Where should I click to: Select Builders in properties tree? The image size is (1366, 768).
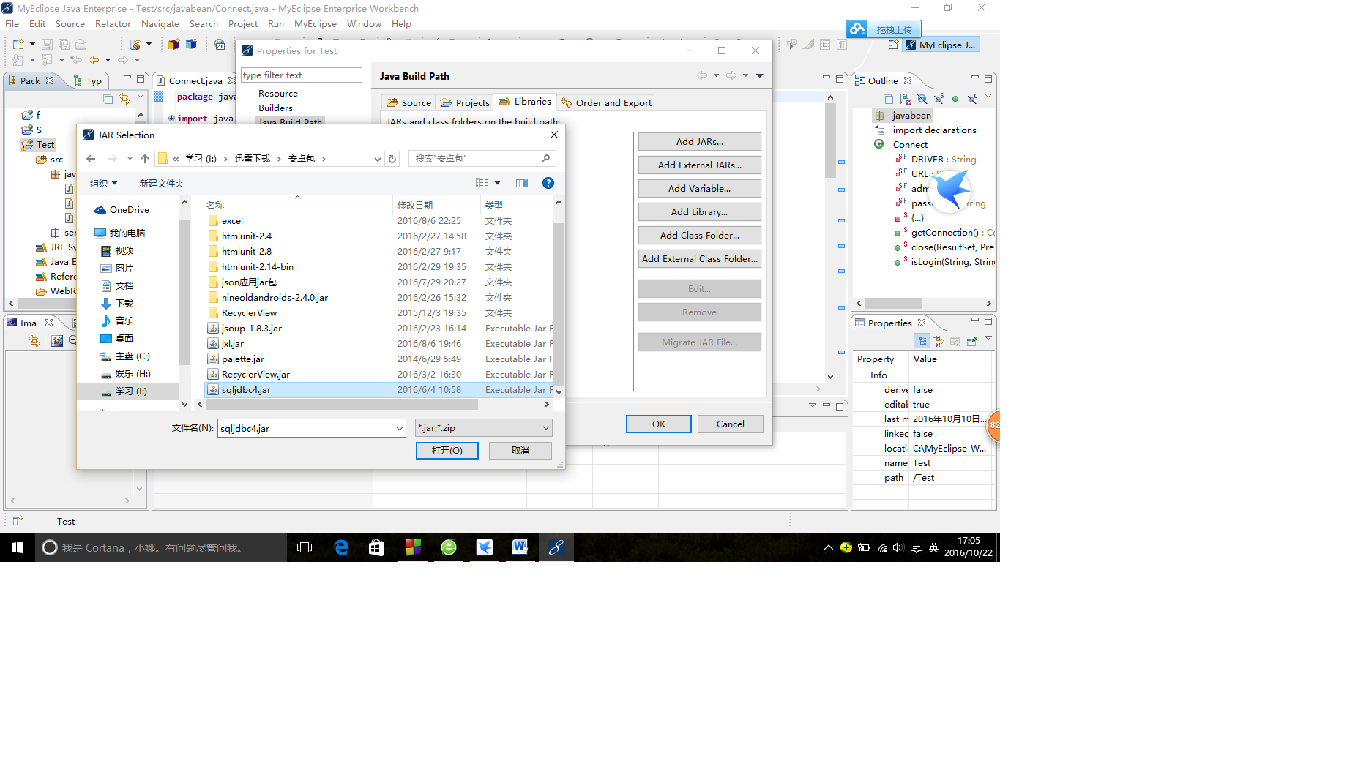(276, 107)
